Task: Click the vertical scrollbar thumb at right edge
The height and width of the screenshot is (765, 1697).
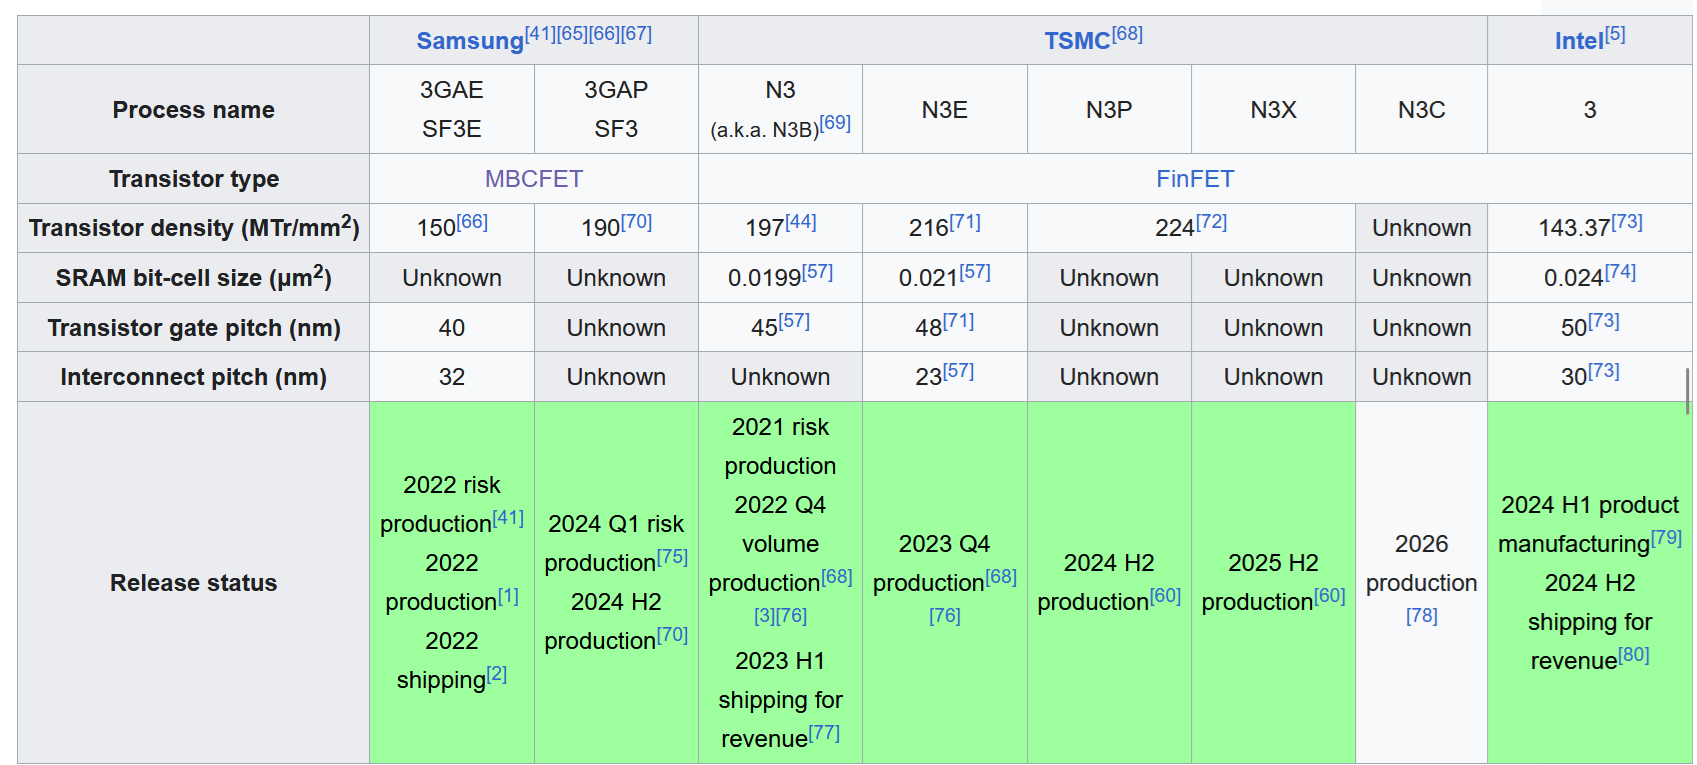Action: tap(1688, 391)
